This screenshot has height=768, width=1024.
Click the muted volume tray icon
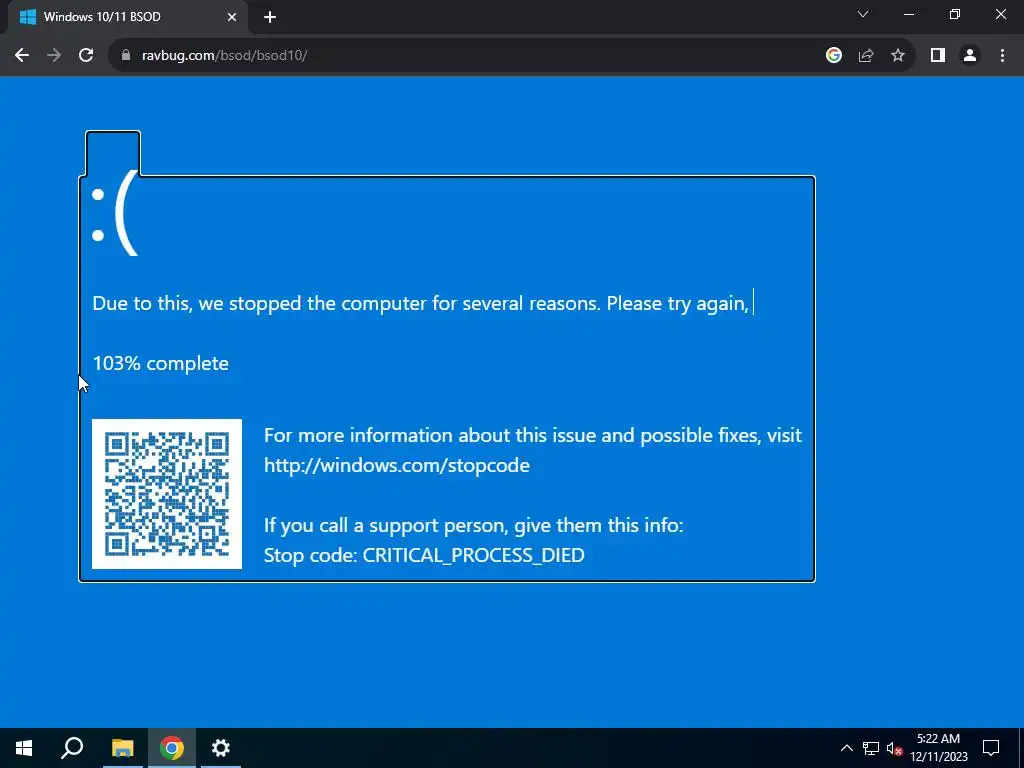click(x=894, y=748)
